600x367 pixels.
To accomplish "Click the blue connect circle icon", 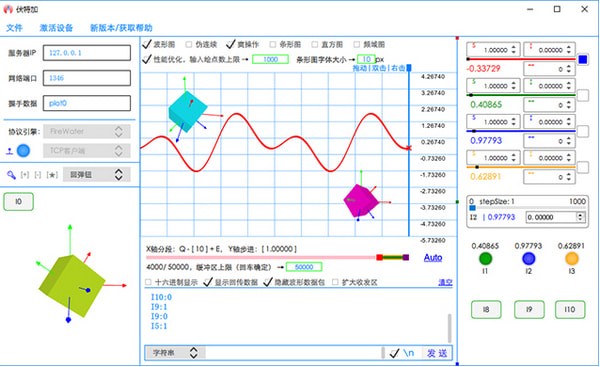I will [x=23, y=151].
